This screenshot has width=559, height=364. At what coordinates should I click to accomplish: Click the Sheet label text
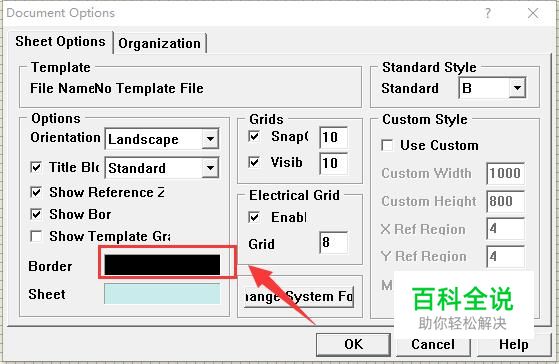coord(47,294)
